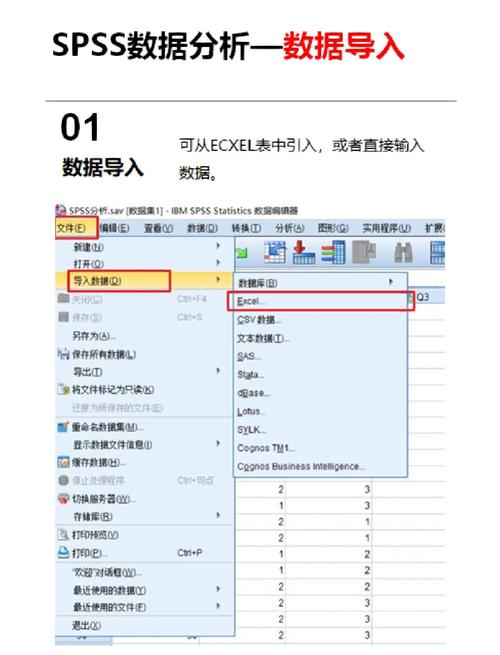Image resolution: width=500 pixels, height=655 pixels.
Task: Click the Go to Case toolbar icon
Action: coord(275,251)
